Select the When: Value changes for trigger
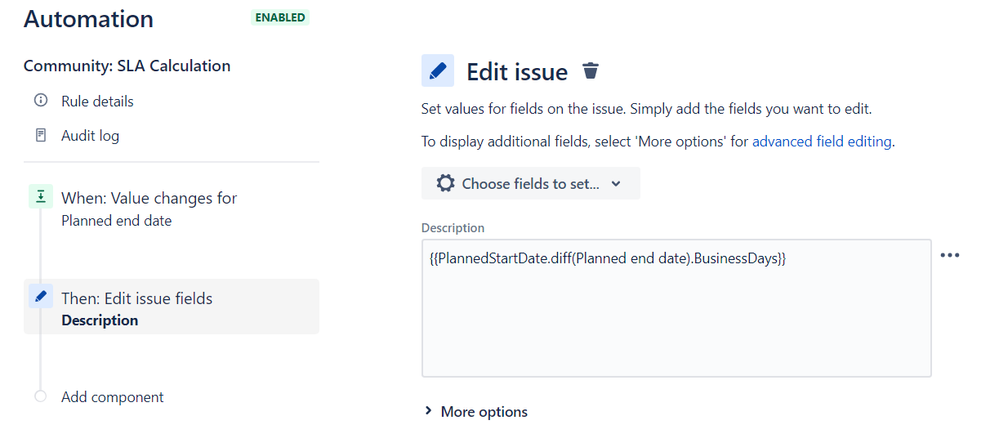Viewport: 999px width, 435px height. (149, 209)
